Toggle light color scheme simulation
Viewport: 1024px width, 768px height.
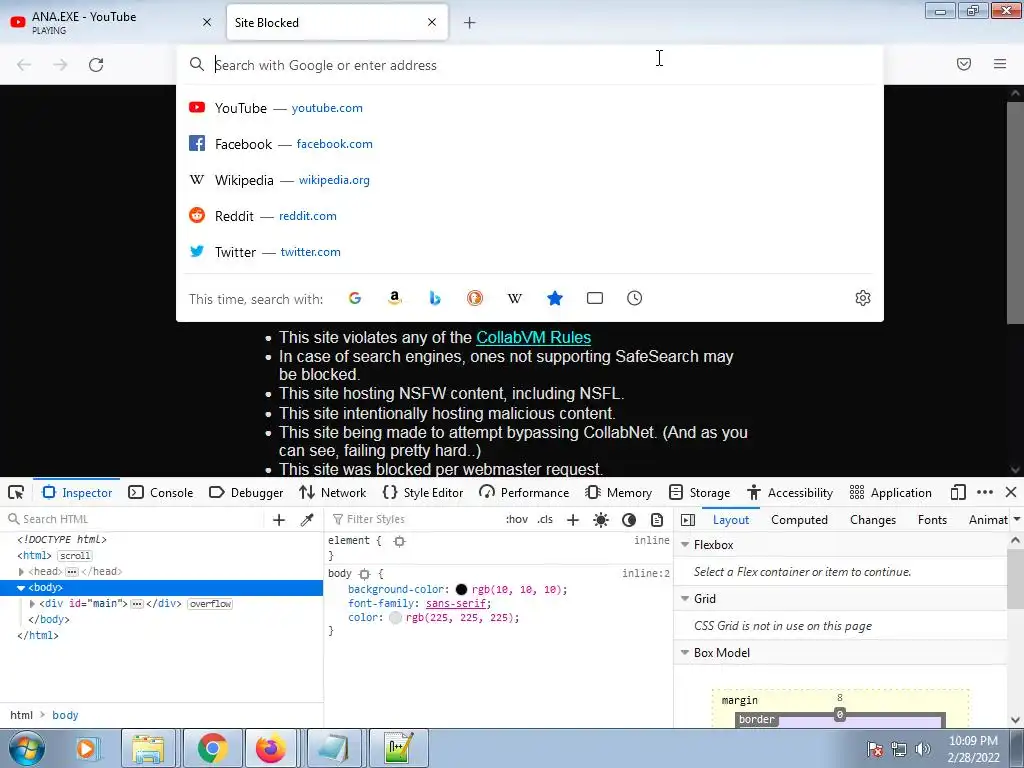(x=601, y=520)
